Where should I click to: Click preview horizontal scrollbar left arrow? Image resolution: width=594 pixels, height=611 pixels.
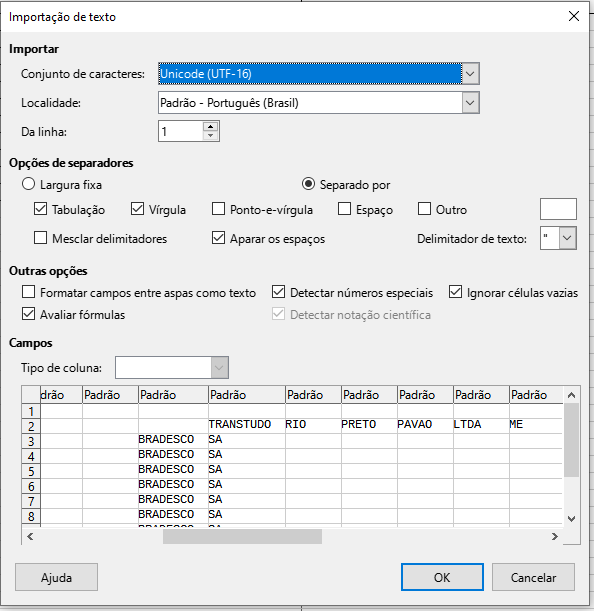[x=30, y=537]
